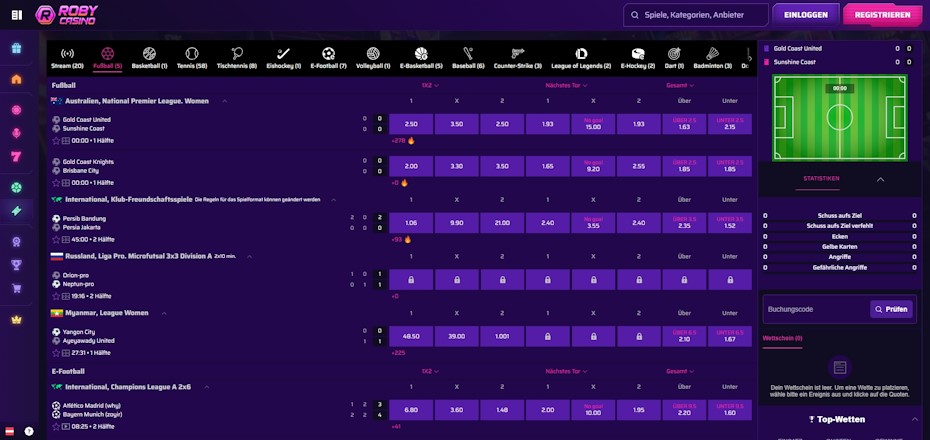930x440 pixels.
Task: Focus the Buchungscode input field
Action: [x=816, y=309]
